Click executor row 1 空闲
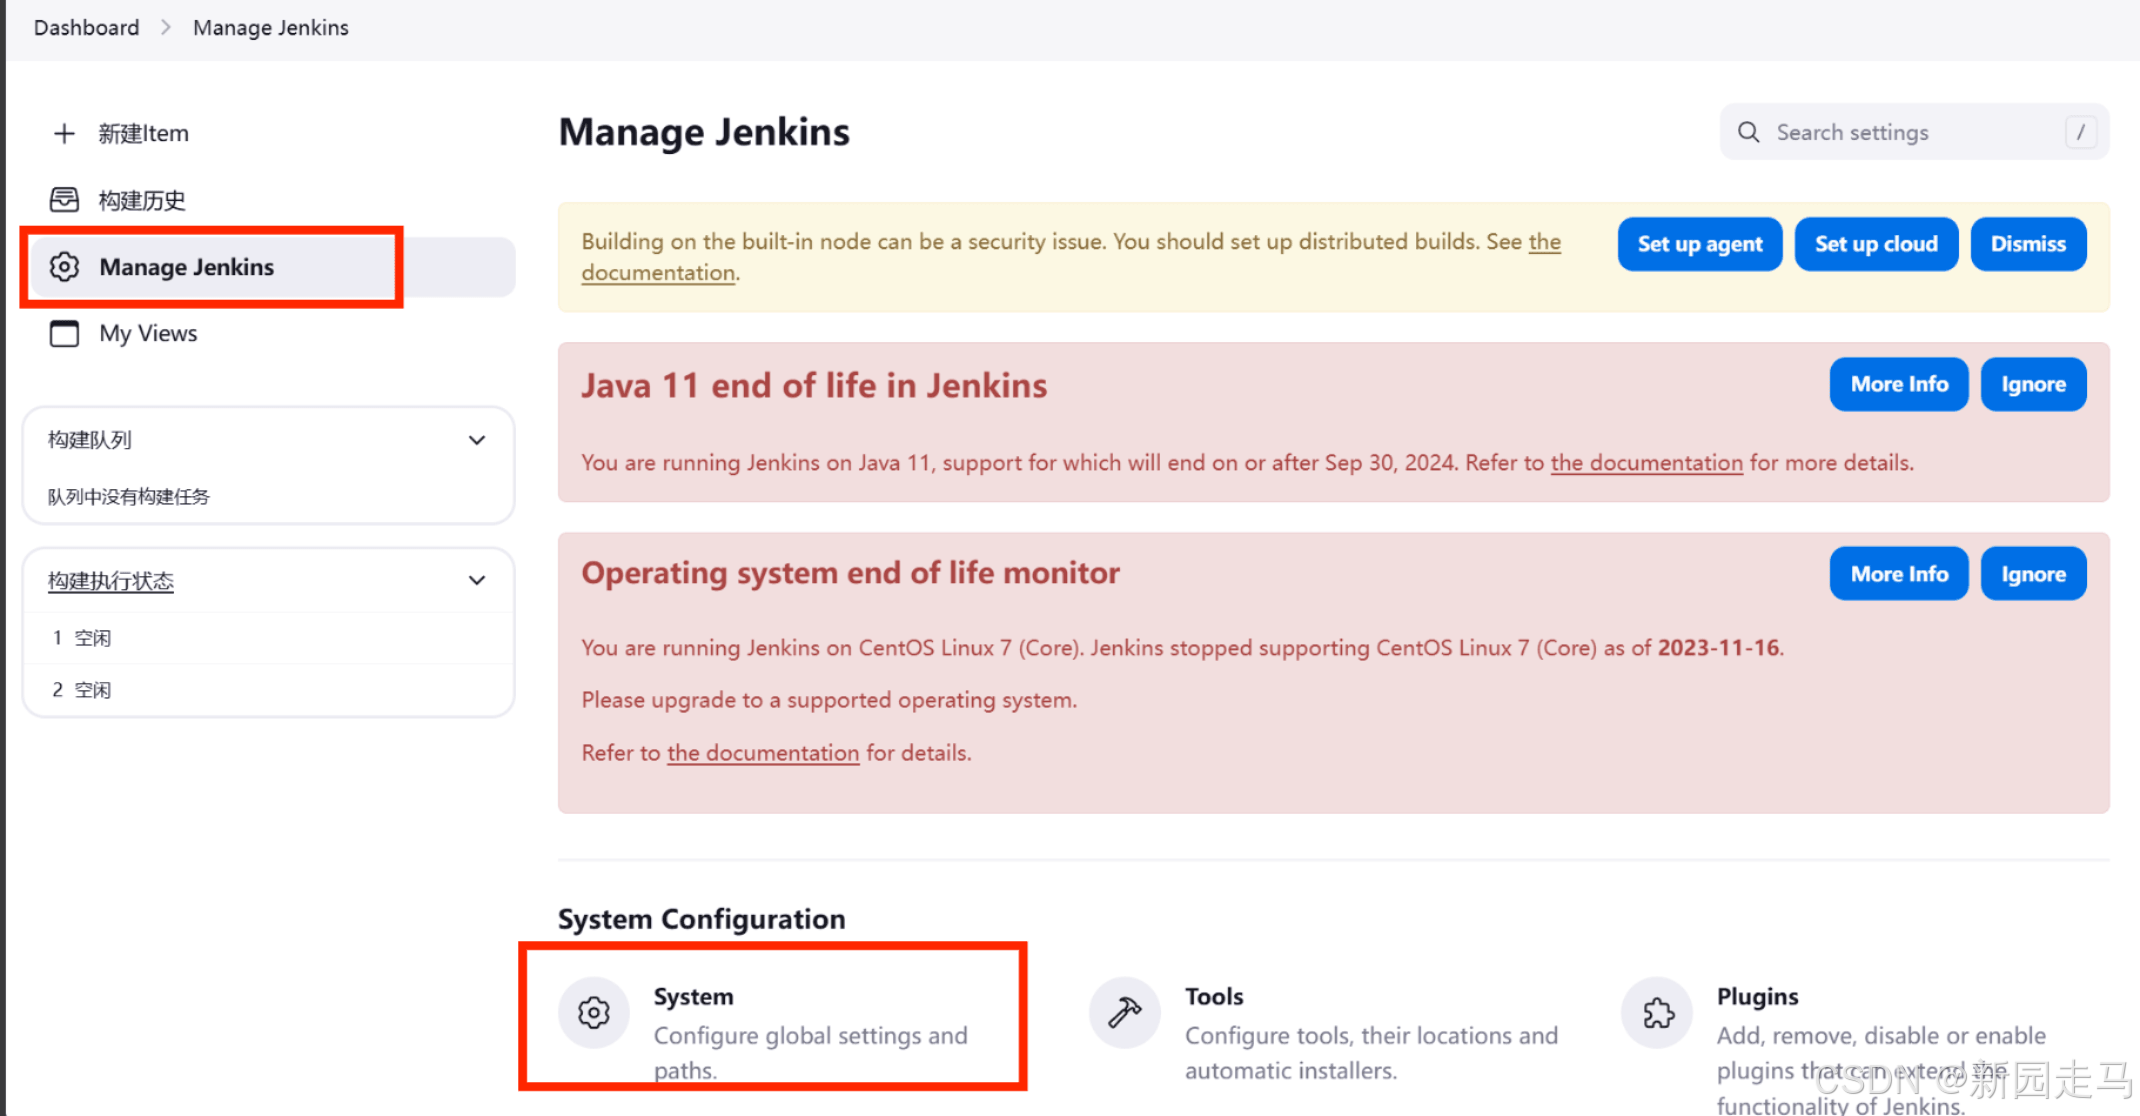The width and height of the screenshot is (2140, 1116). [268, 638]
